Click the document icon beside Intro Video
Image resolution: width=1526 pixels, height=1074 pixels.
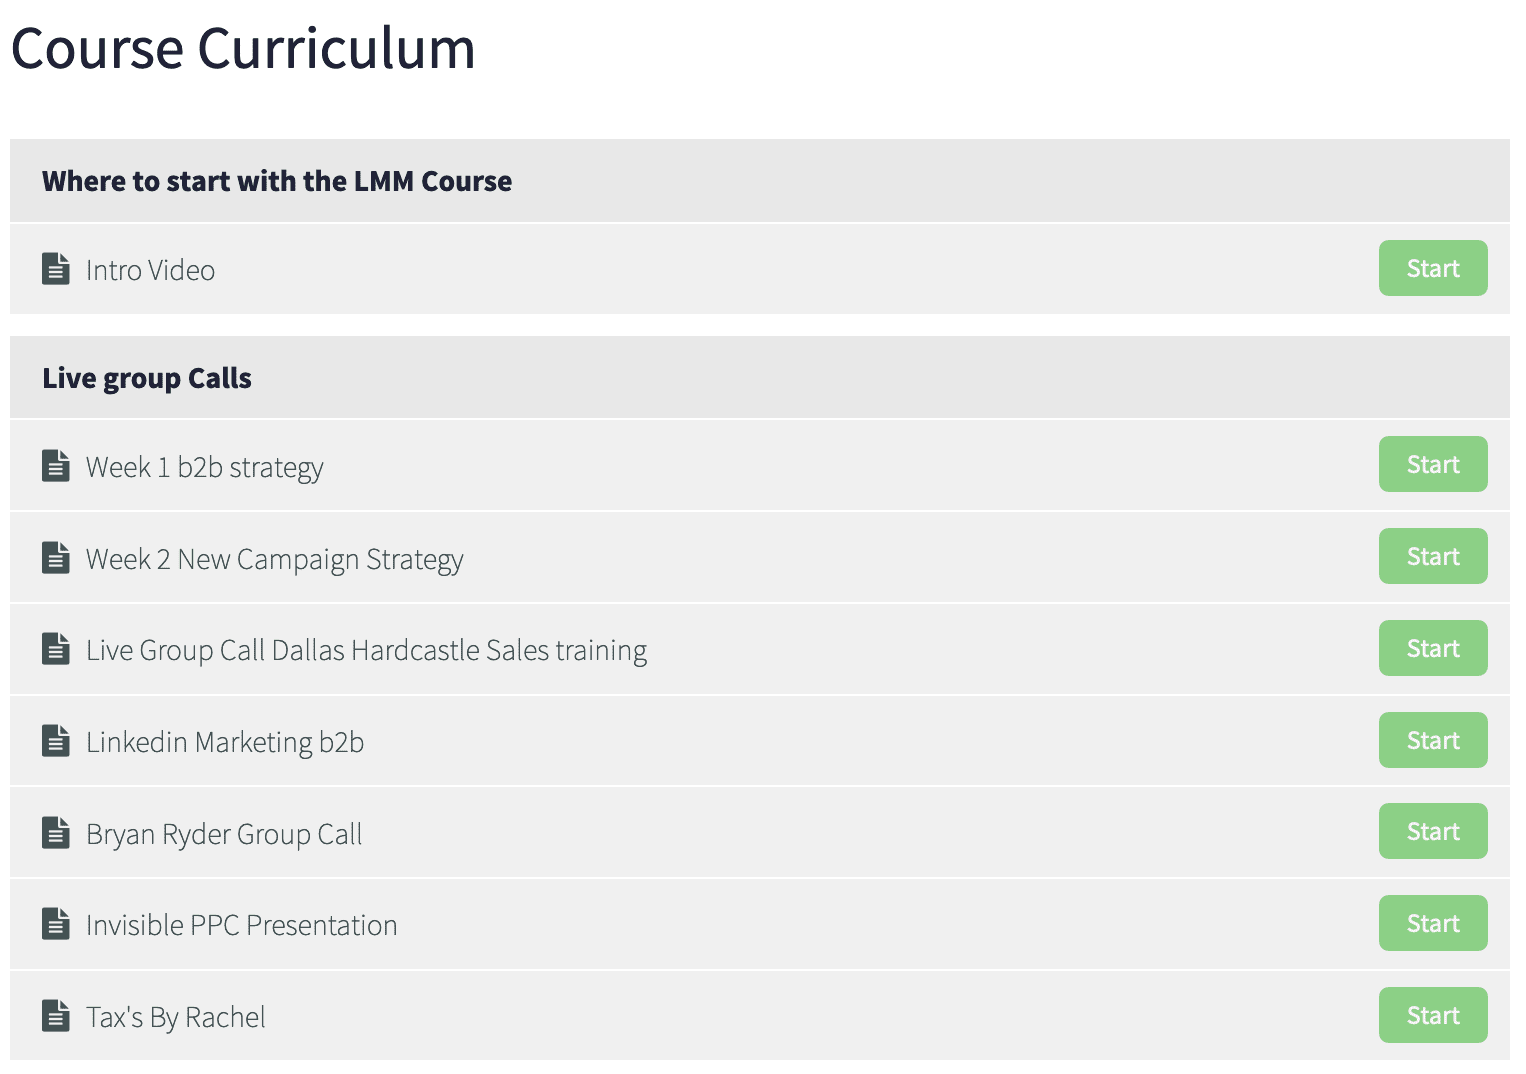(x=56, y=269)
